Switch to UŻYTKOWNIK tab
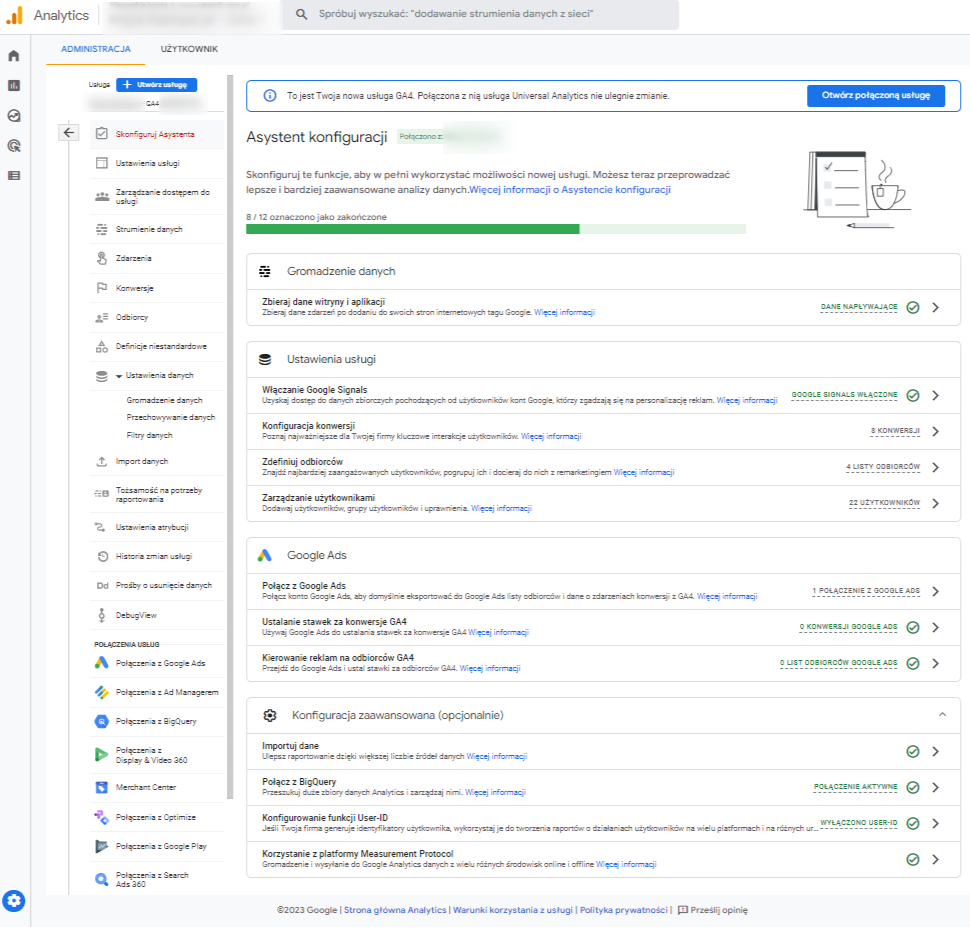970x931 pixels. point(189,49)
